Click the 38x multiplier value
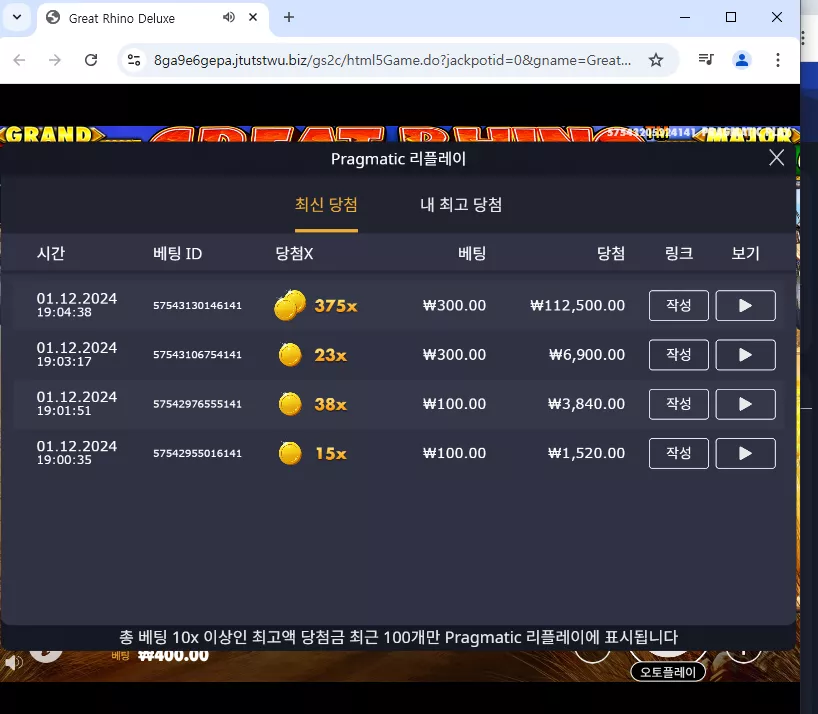This screenshot has width=818, height=714. [330, 404]
